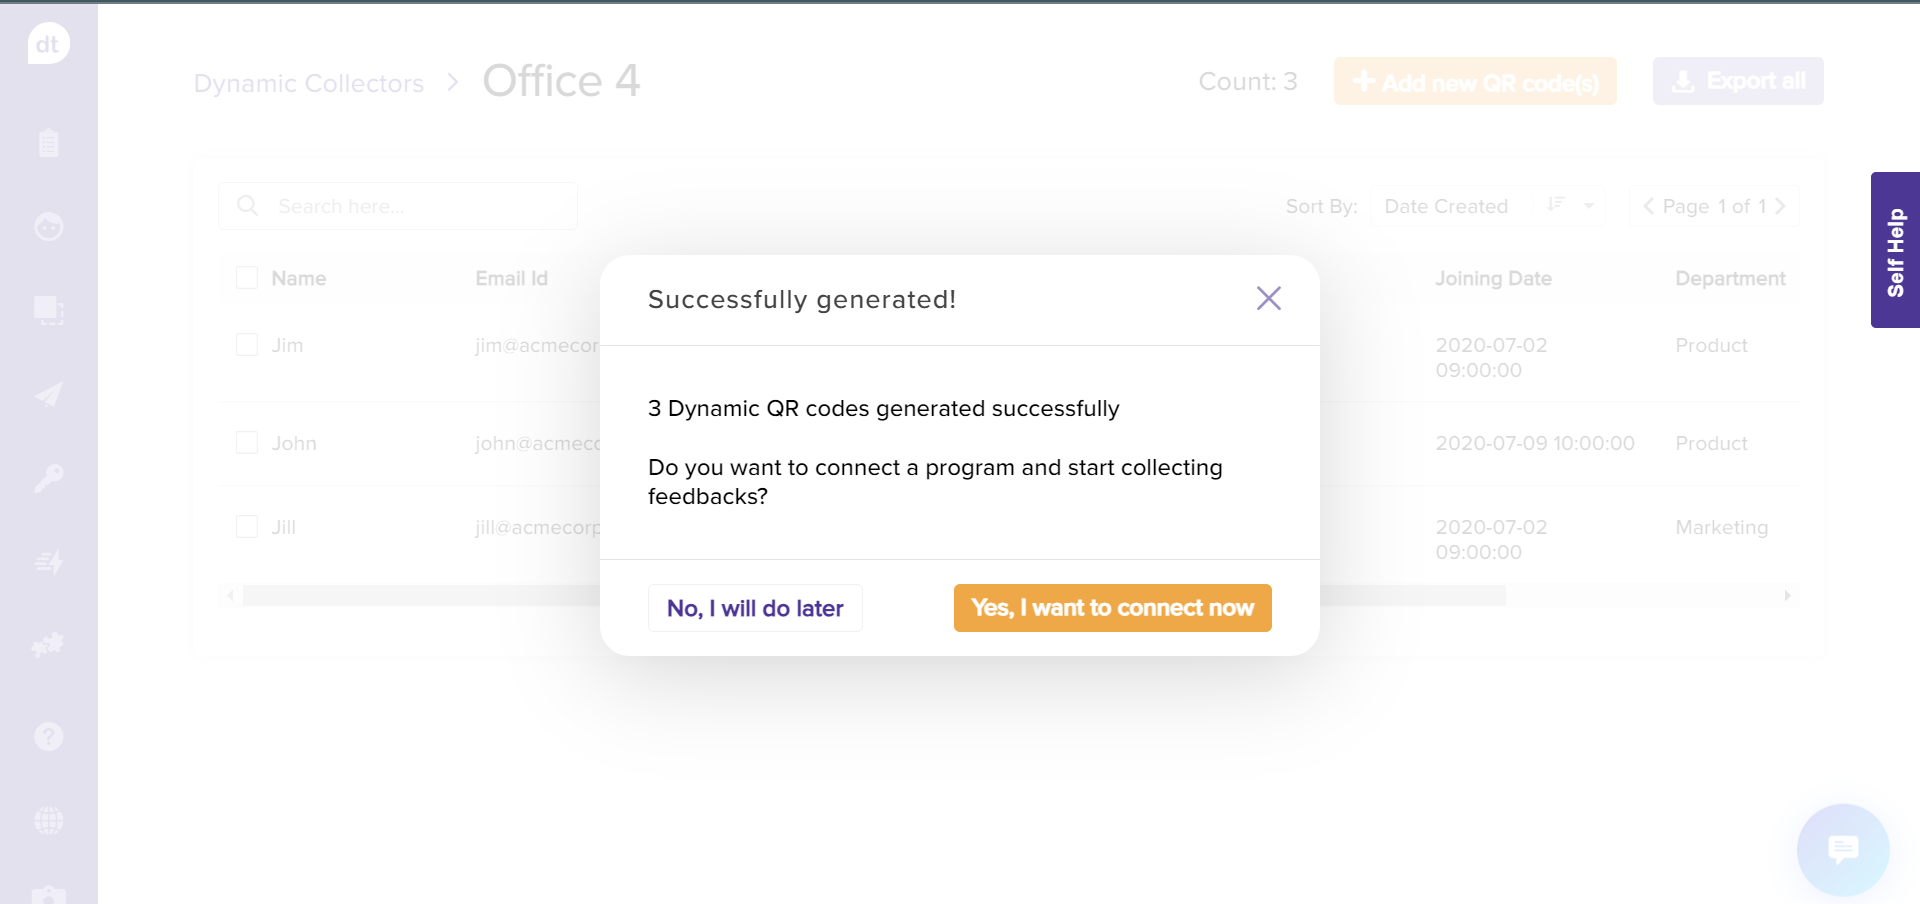Choose No, I will do later
Screen dimensions: 1920x904
point(755,608)
